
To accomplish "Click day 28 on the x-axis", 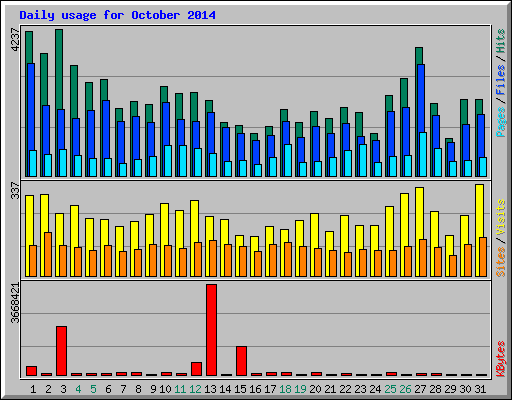I will tap(435, 389).
